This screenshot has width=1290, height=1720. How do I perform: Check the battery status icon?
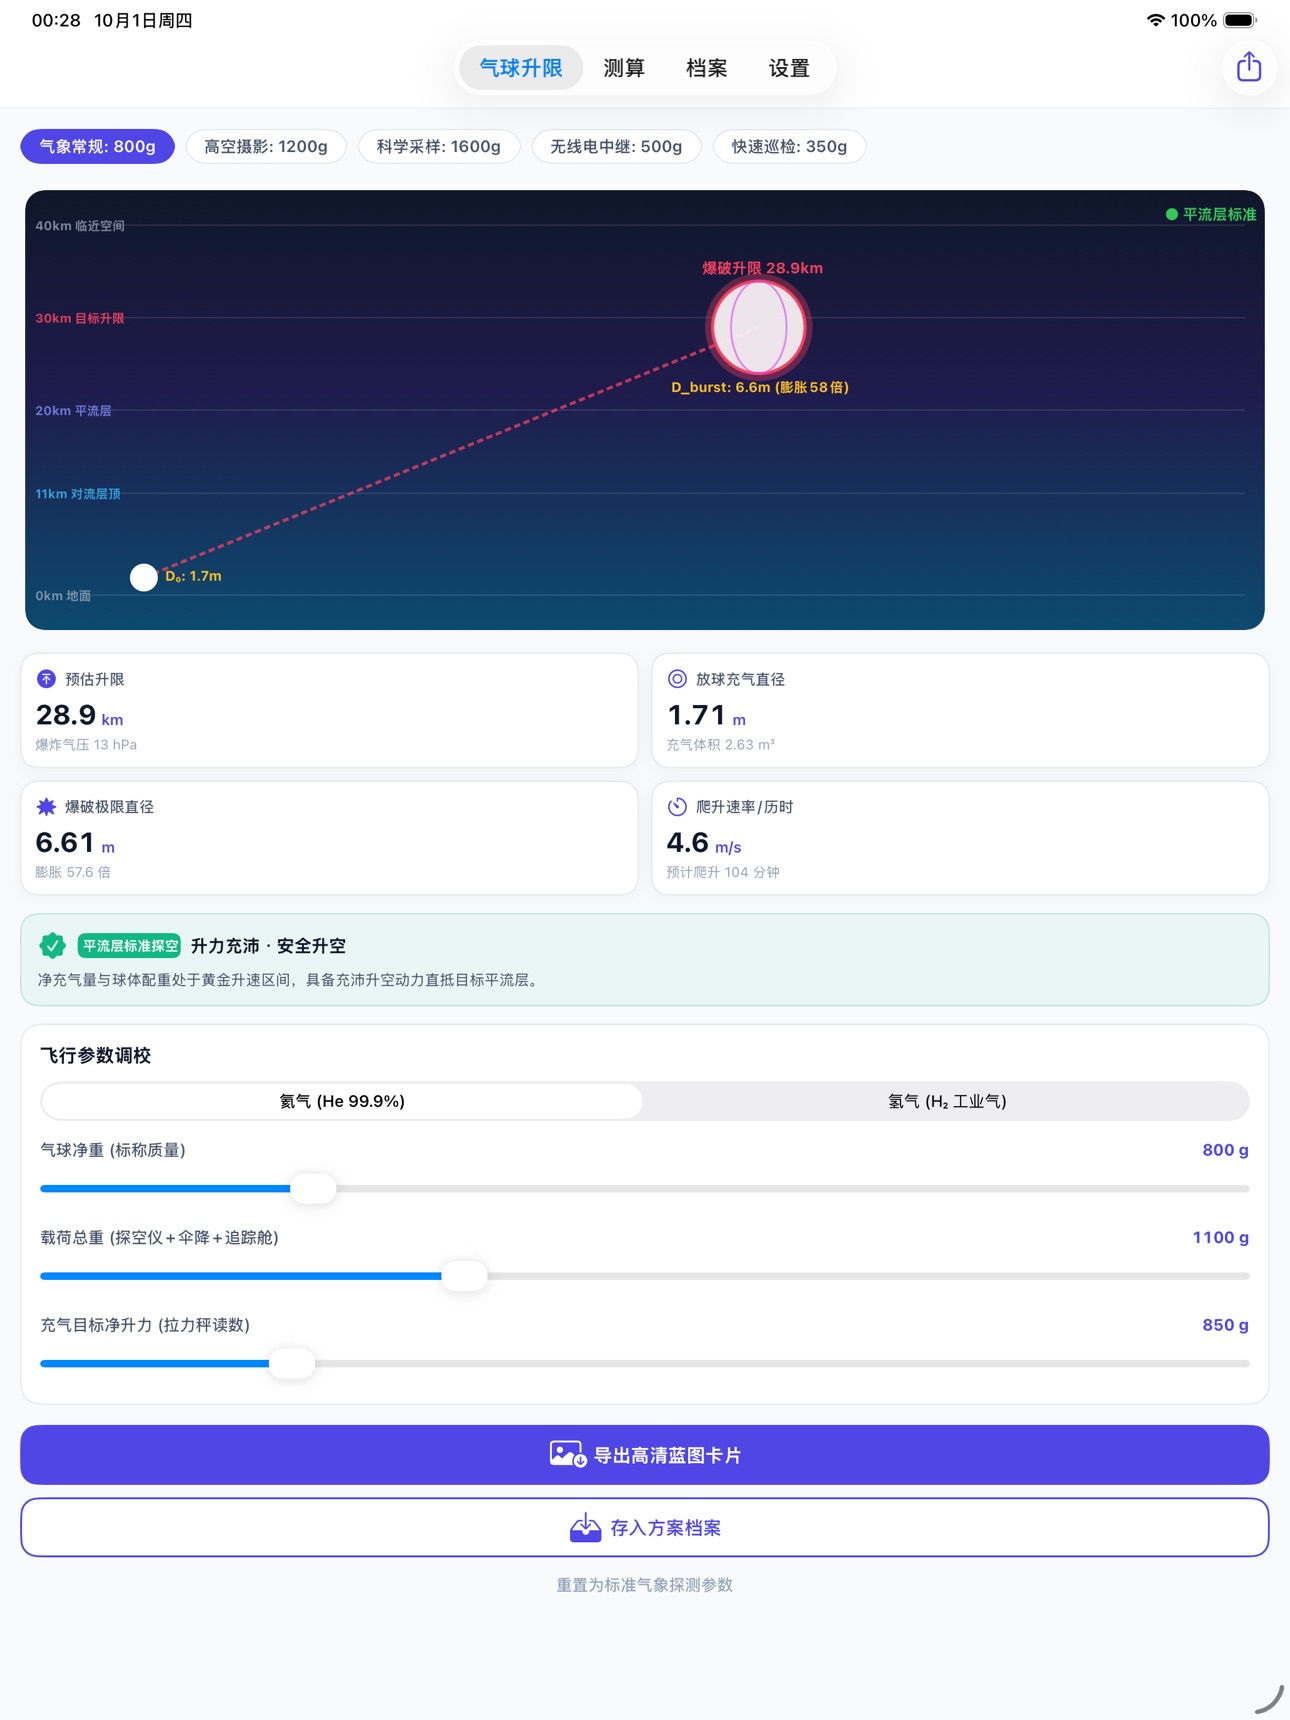1240,20
